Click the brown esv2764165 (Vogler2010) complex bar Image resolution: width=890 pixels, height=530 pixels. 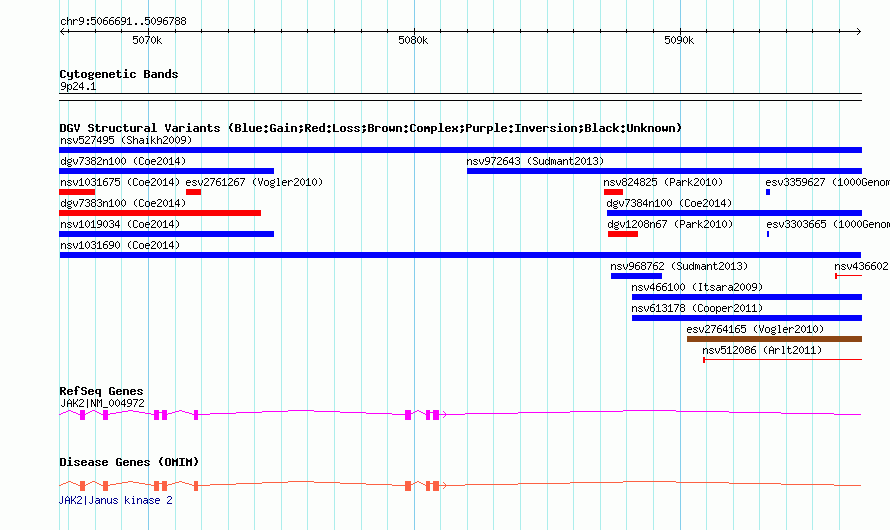pos(774,339)
